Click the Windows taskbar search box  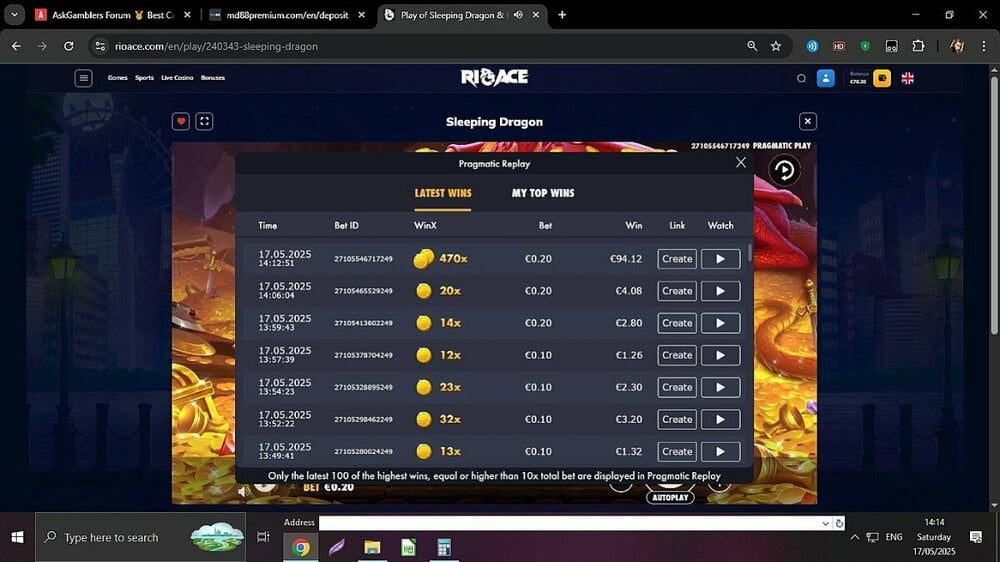coord(140,537)
